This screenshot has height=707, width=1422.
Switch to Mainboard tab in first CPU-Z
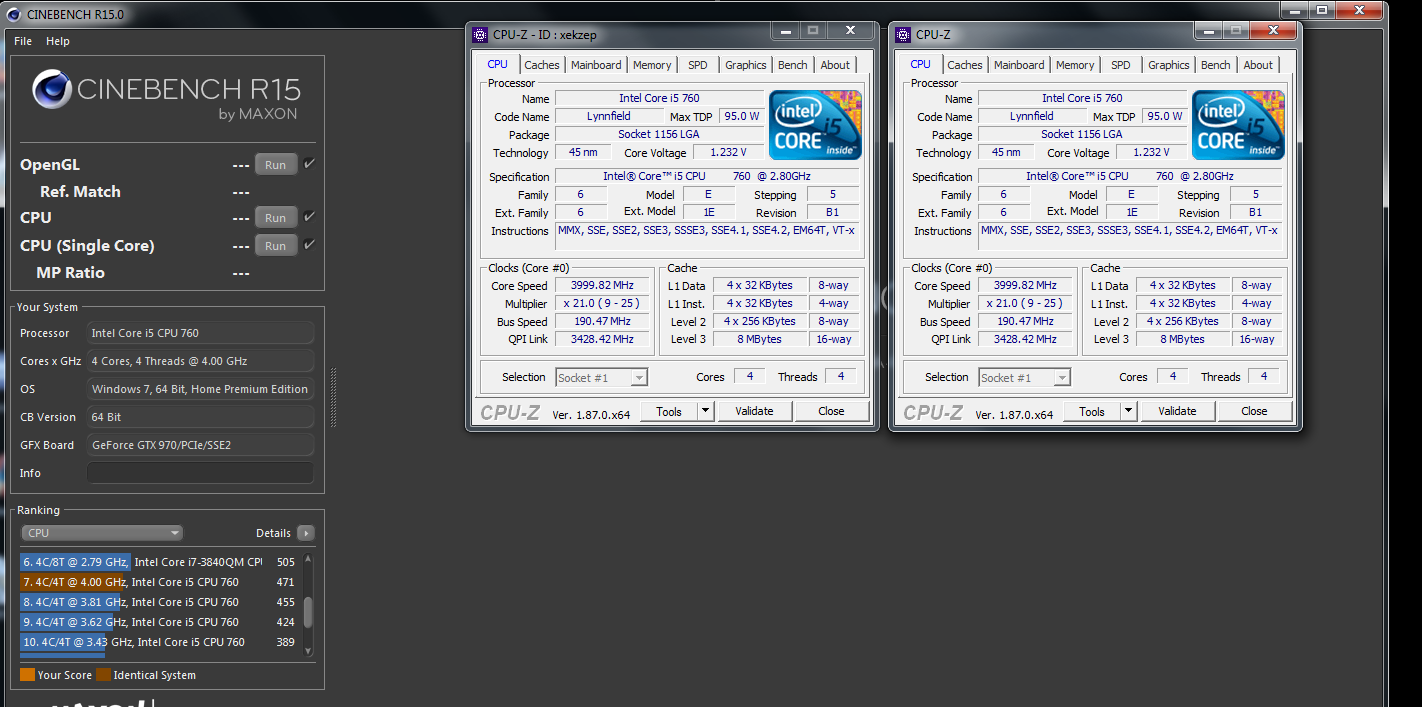(x=596, y=65)
